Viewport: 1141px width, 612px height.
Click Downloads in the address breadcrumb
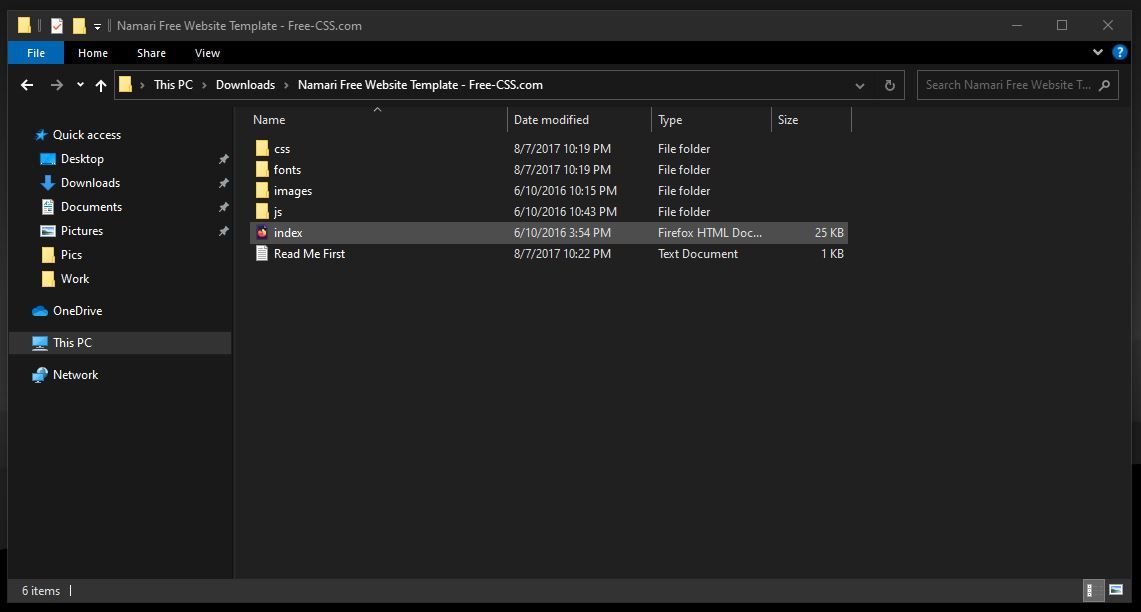(245, 85)
